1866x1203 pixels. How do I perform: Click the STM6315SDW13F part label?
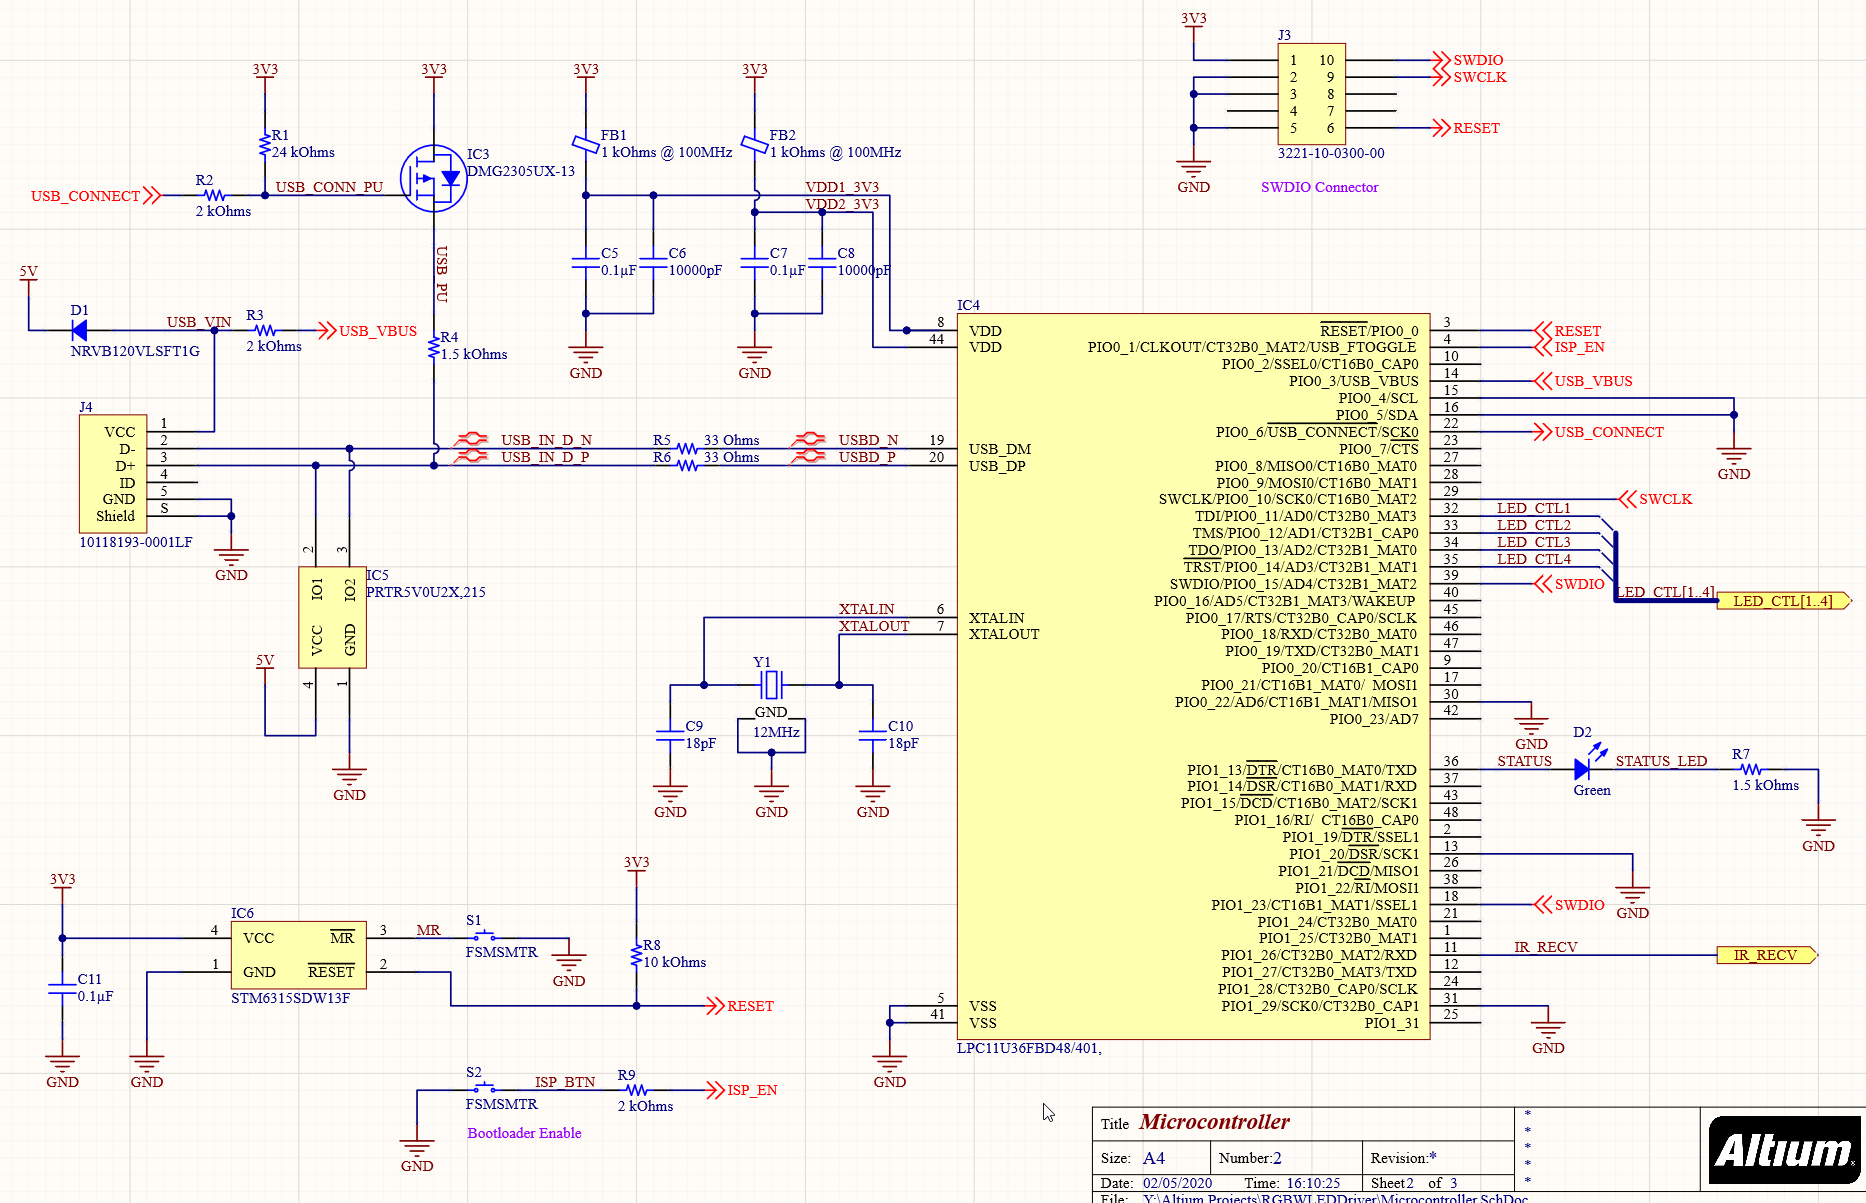[290, 998]
